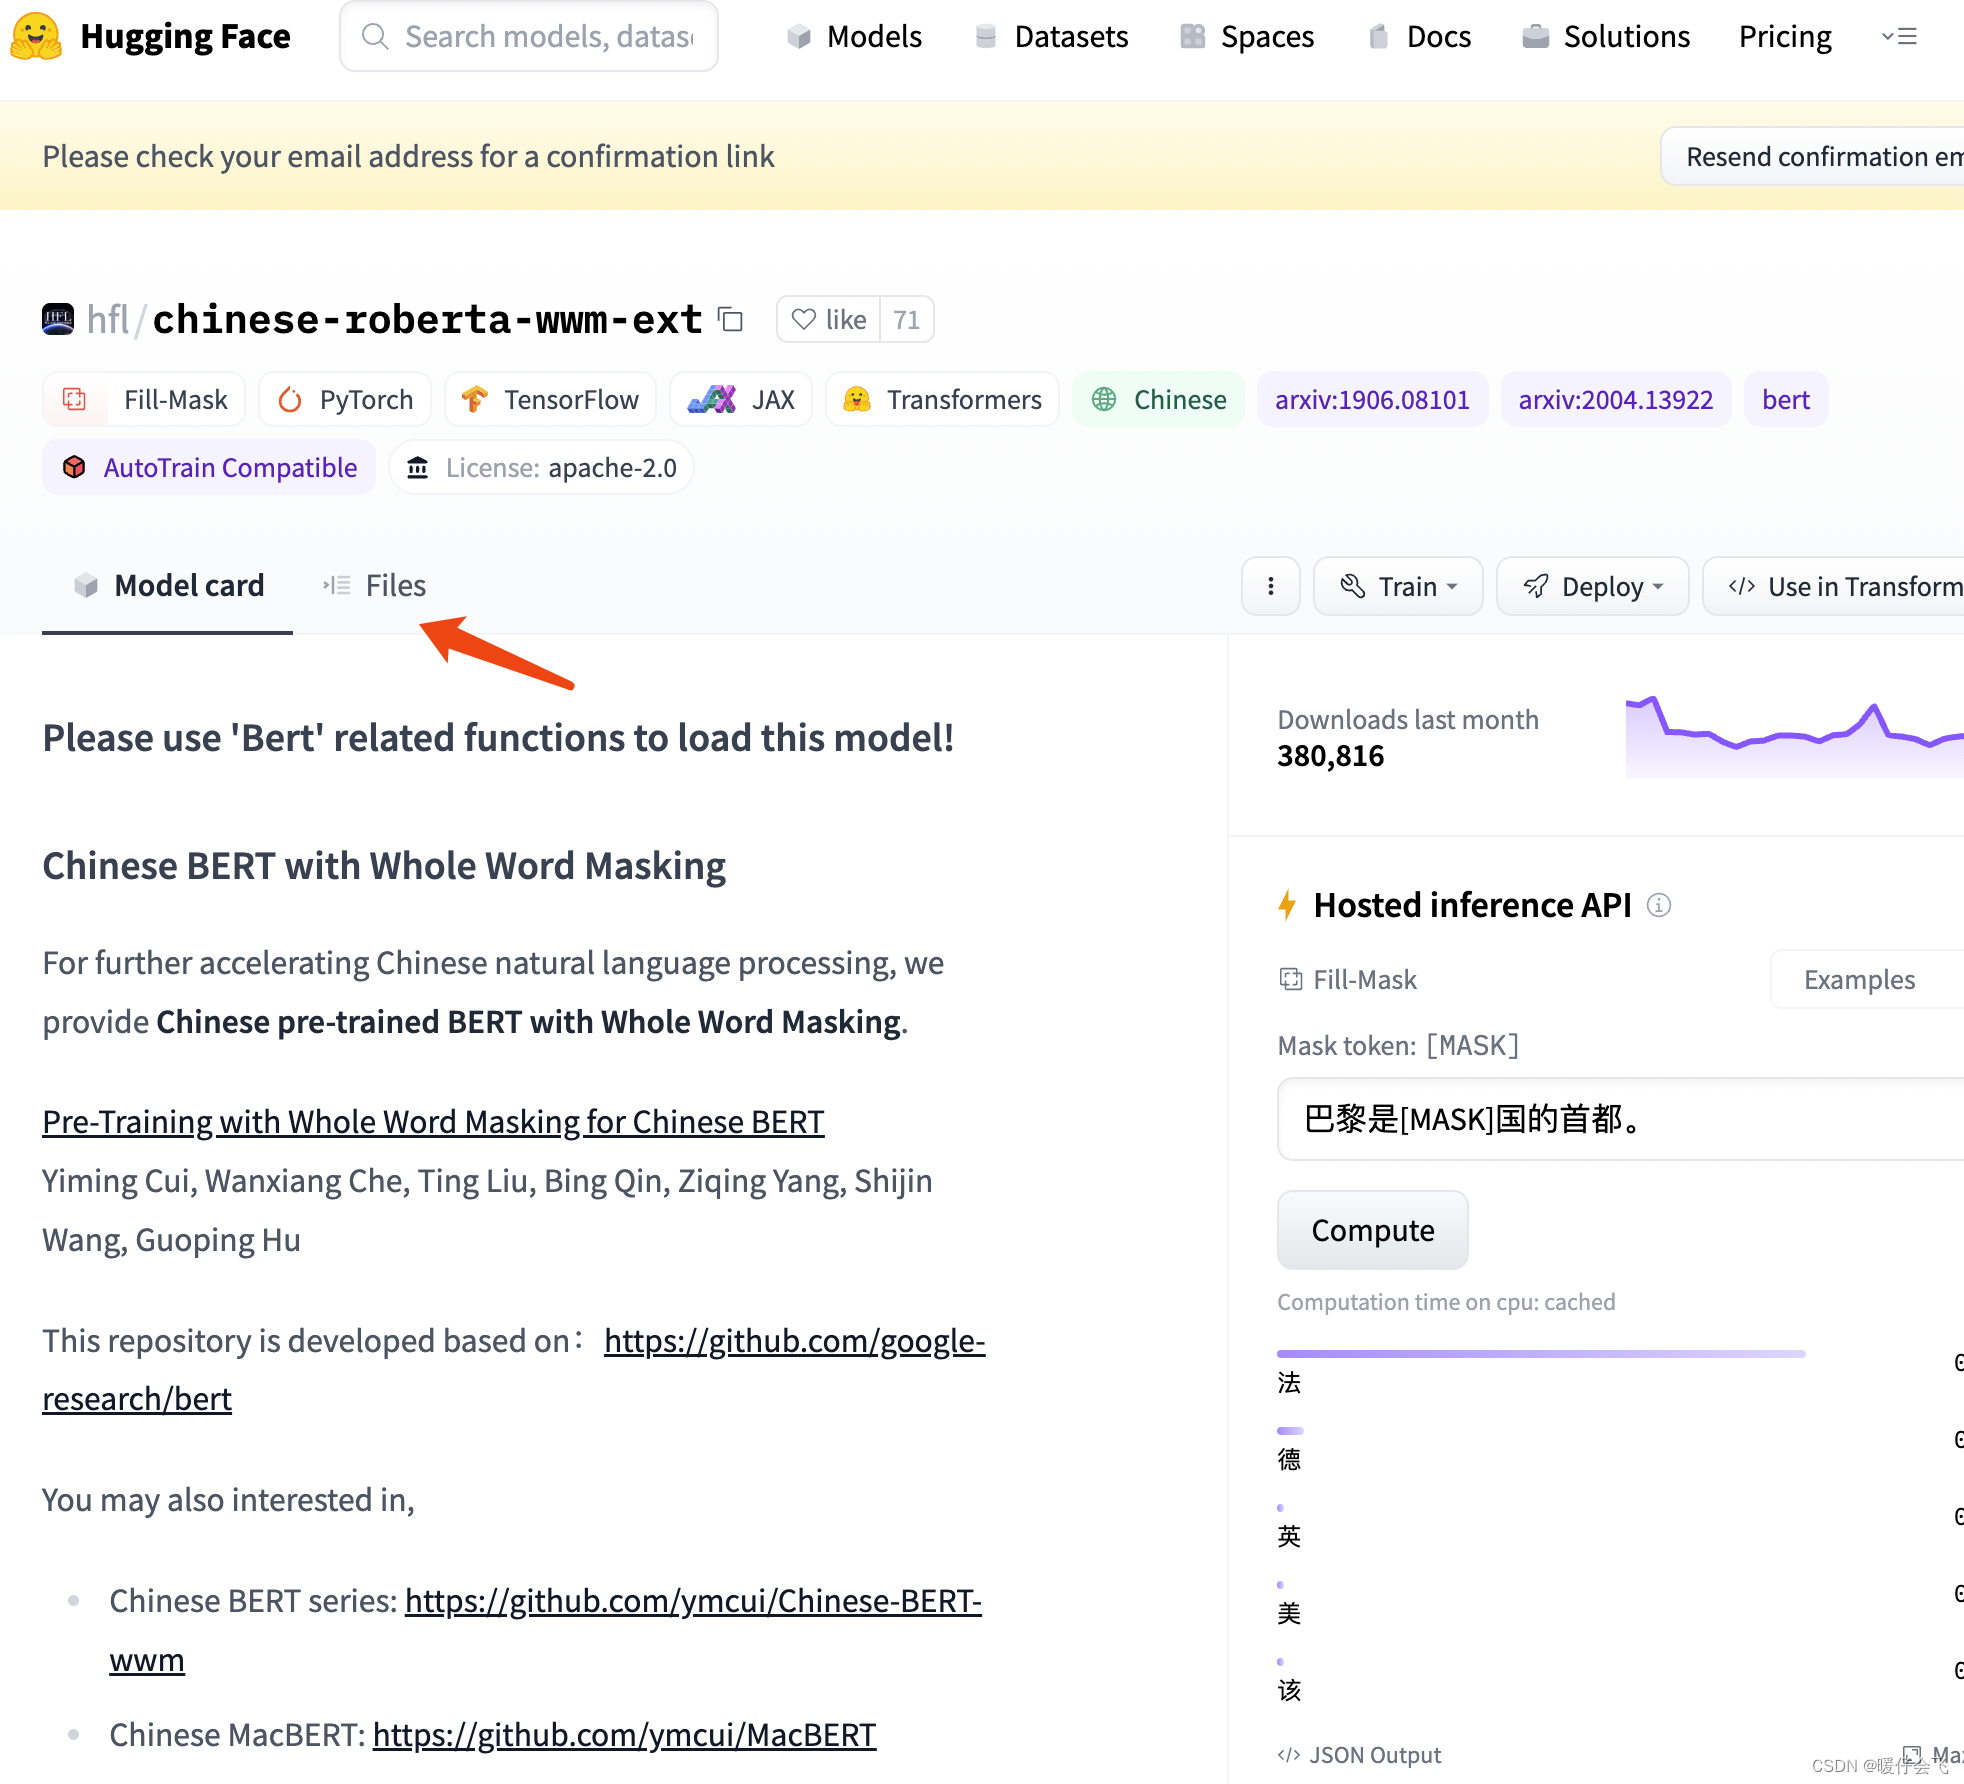Click the hfl organization avatar icon
The width and height of the screenshot is (1964, 1784).
point(58,320)
